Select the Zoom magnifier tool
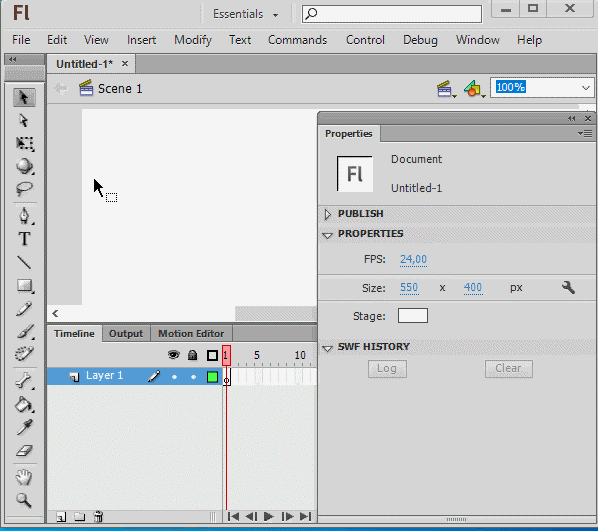 coord(24,500)
